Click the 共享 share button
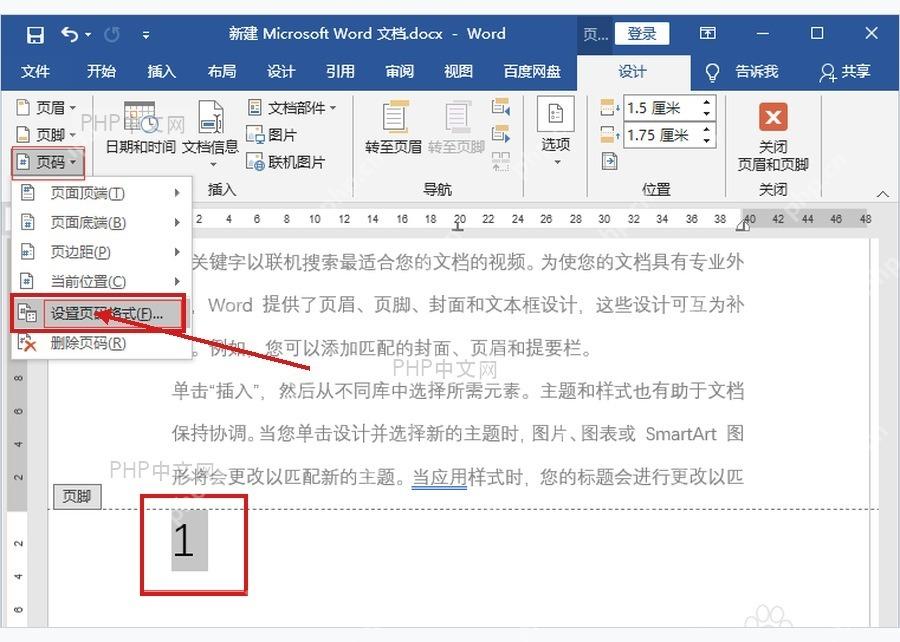 point(845,72)
